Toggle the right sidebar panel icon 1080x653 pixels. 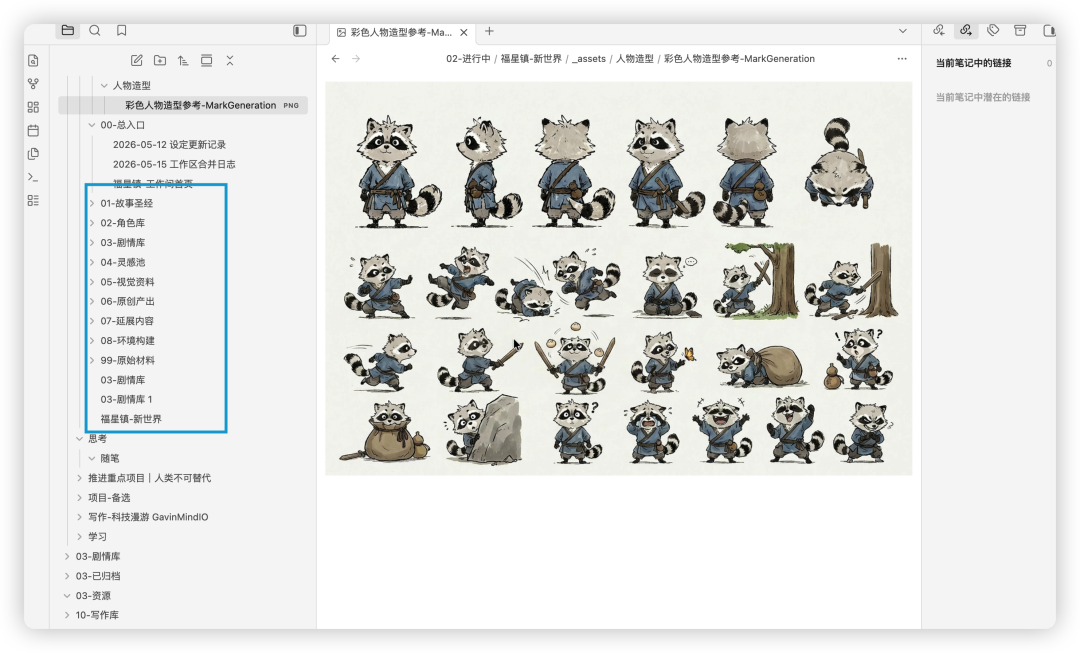point(1048,30)
